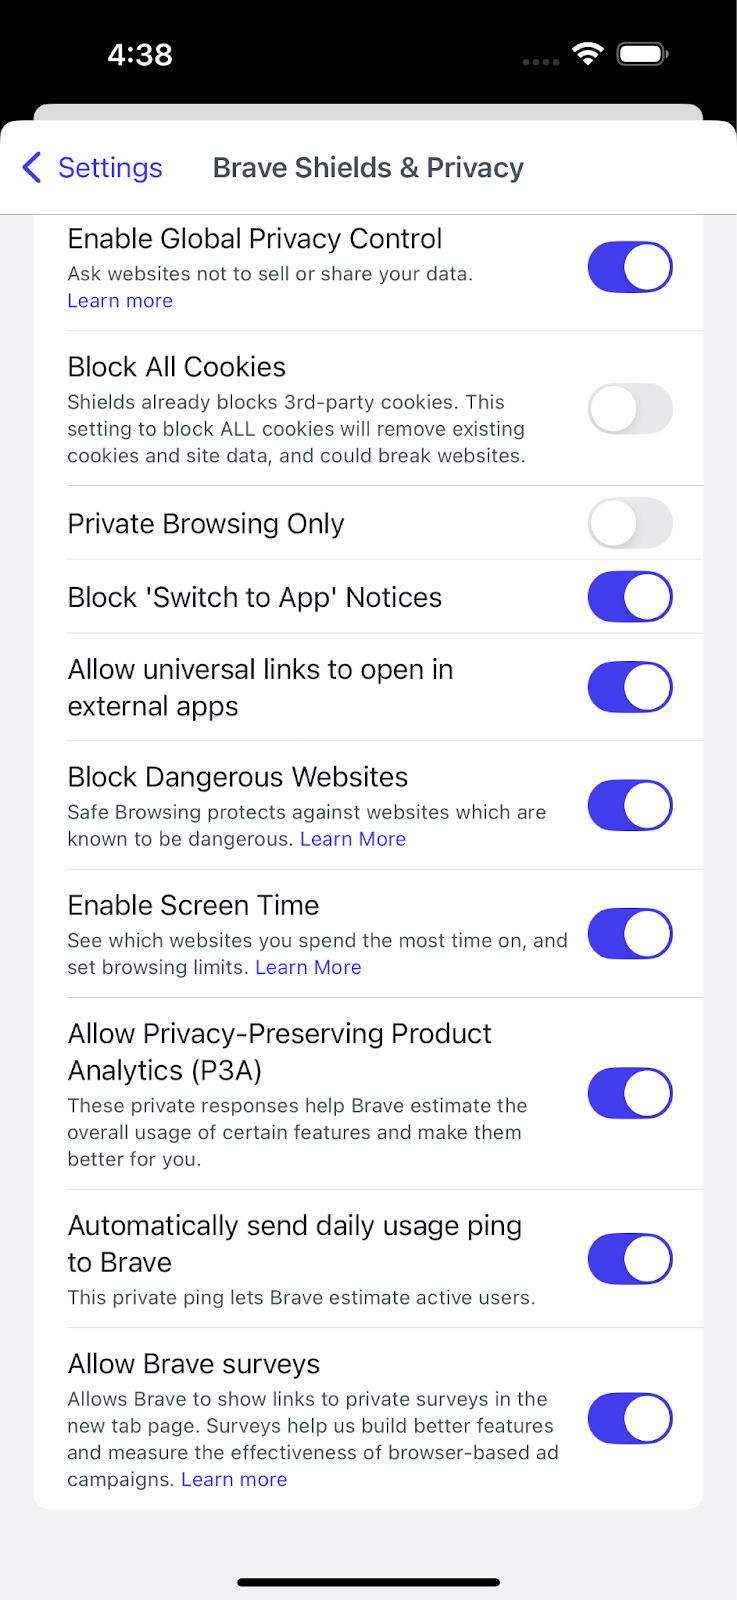Disable the Allow Brave surveys switch
The width and height of the screenshot is (737, 1600).
[x=630, y=1418]
